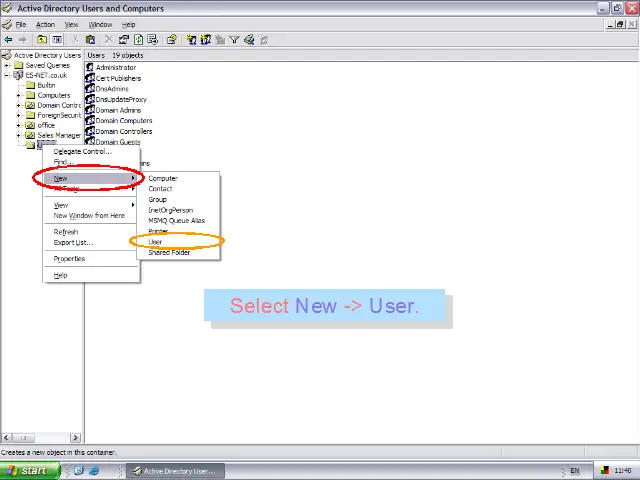Click the 11:40 taskbar clock
The image size is (640, 480).
[x=623, y=471]
